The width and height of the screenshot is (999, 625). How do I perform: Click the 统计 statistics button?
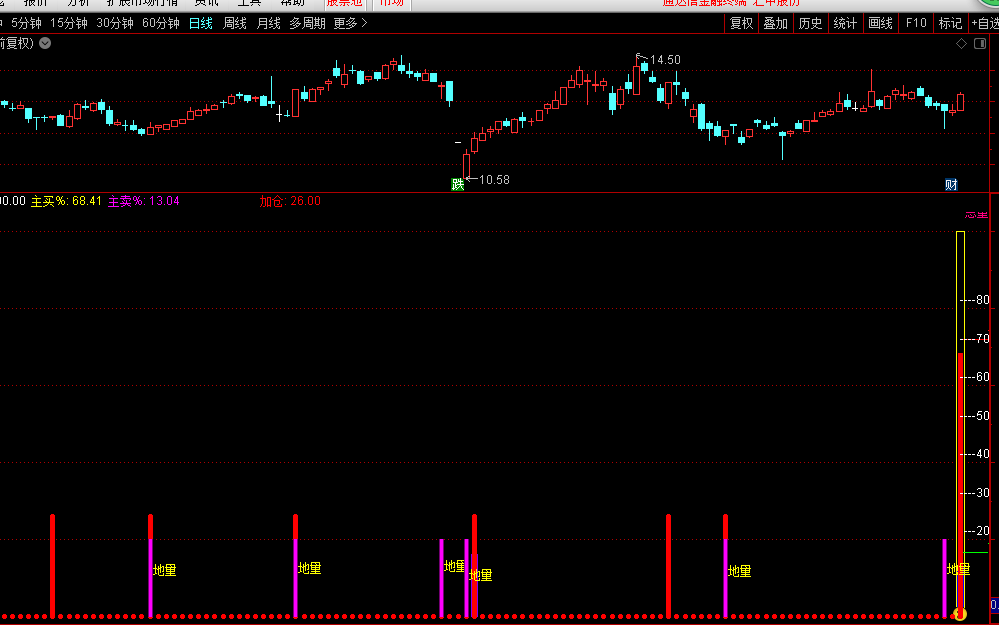tap(845, 23)
